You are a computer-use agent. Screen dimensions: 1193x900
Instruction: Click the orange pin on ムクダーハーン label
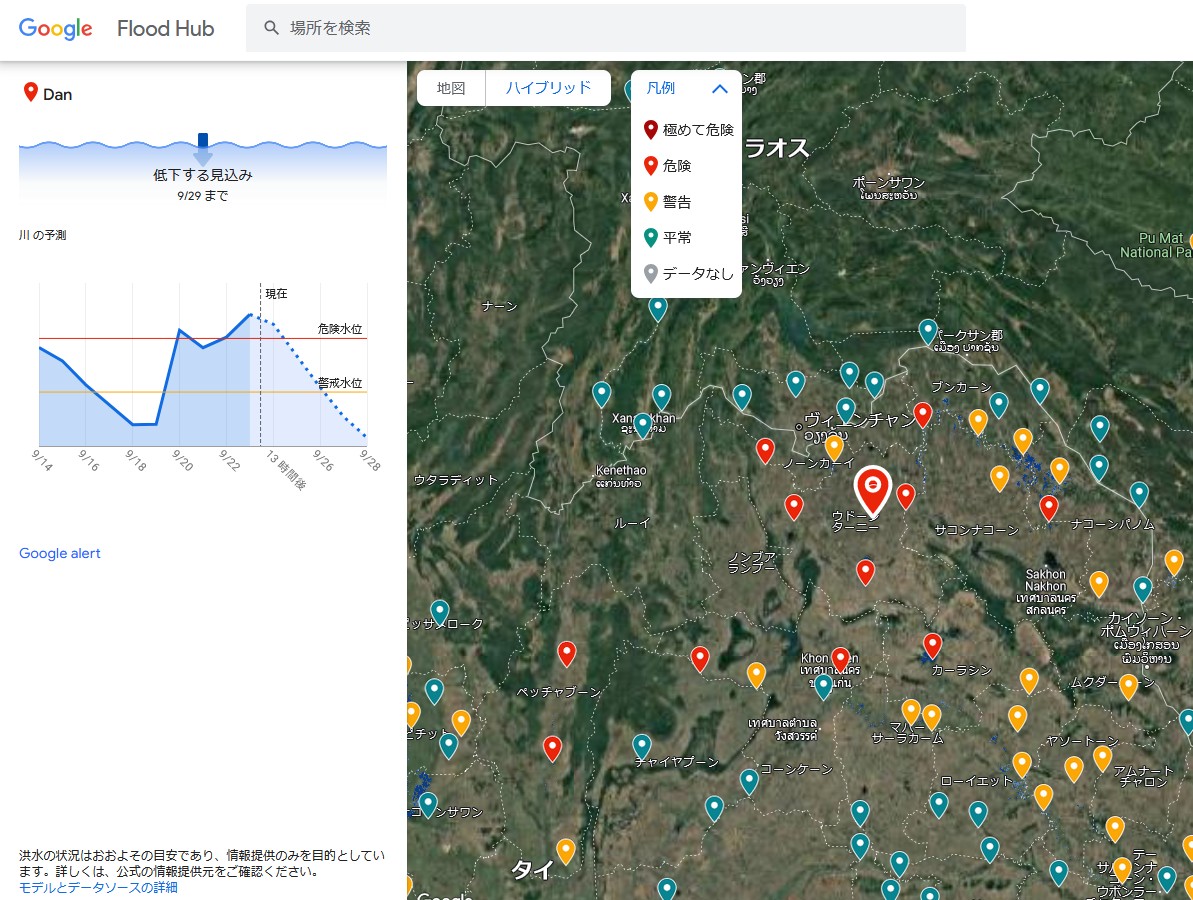pos(1128,686)
